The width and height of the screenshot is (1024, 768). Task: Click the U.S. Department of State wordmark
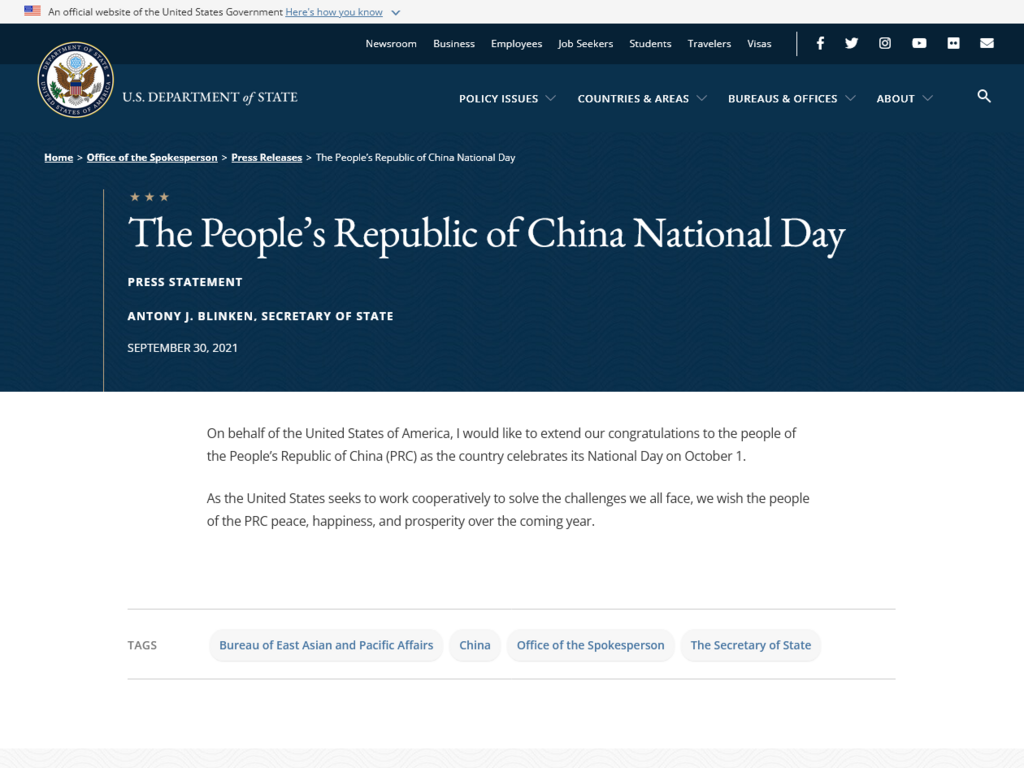(x=210, y=97)
